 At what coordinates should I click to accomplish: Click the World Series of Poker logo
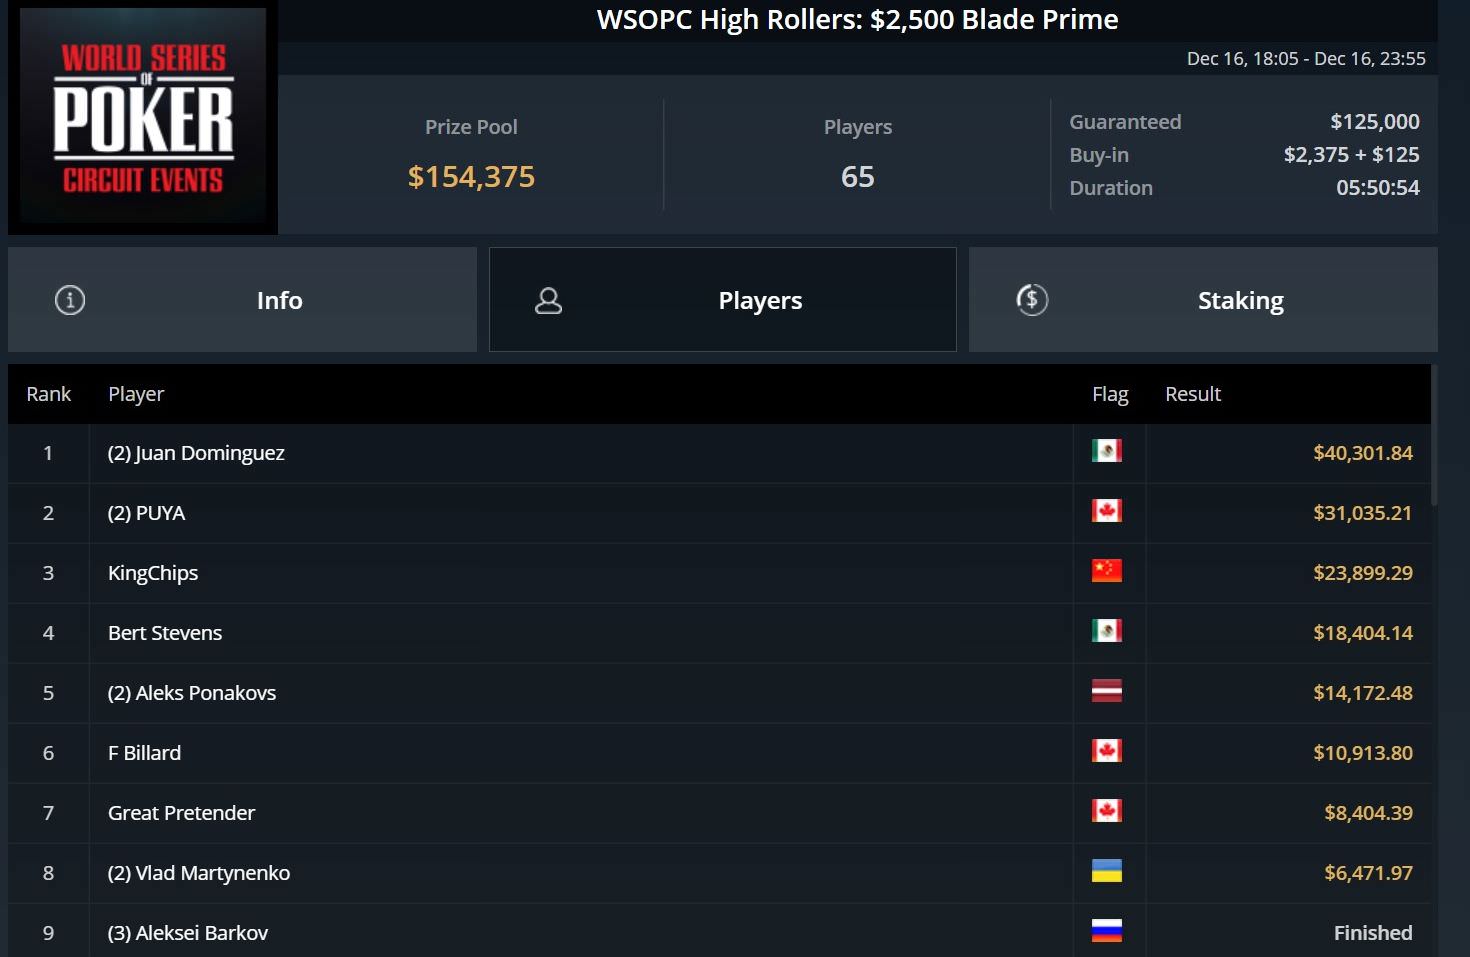(x=143, y=119)
